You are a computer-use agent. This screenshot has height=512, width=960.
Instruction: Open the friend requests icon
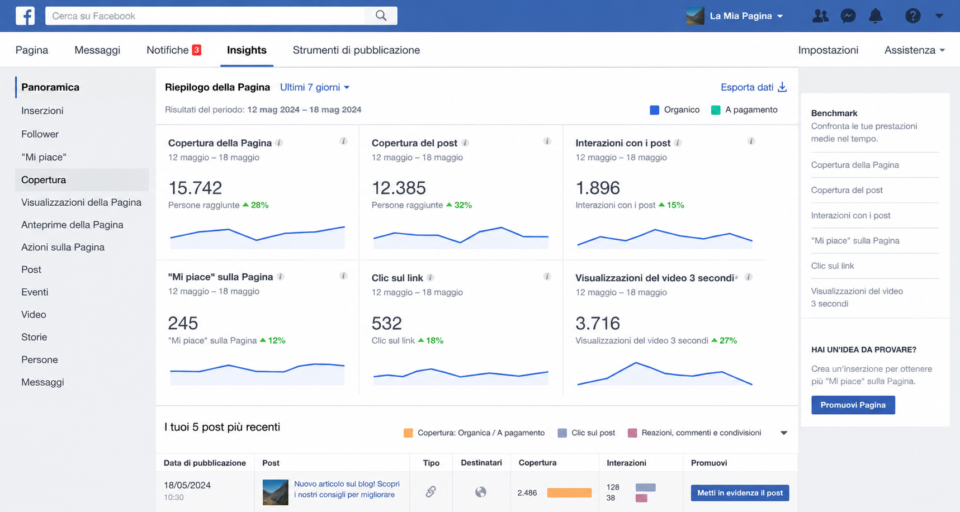(x=820, y=16)
